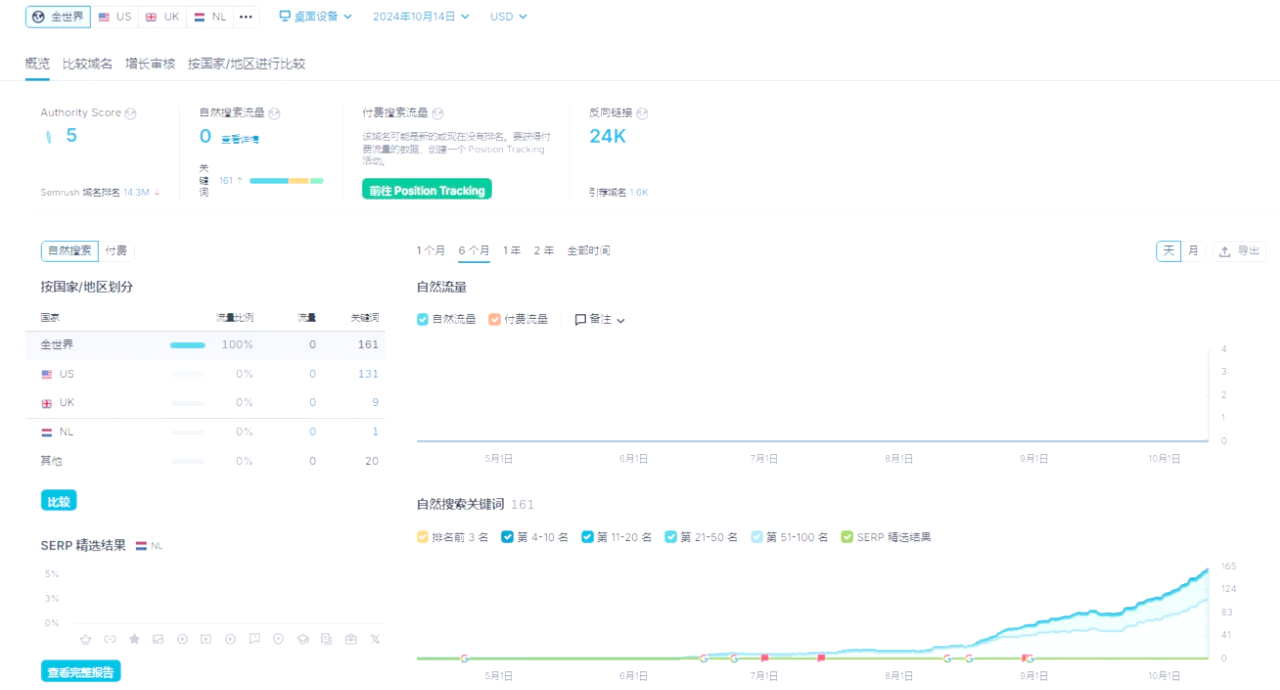Open the 1.6K referring domains link
The image size is (1280, 690).
(x=639, y=192)
